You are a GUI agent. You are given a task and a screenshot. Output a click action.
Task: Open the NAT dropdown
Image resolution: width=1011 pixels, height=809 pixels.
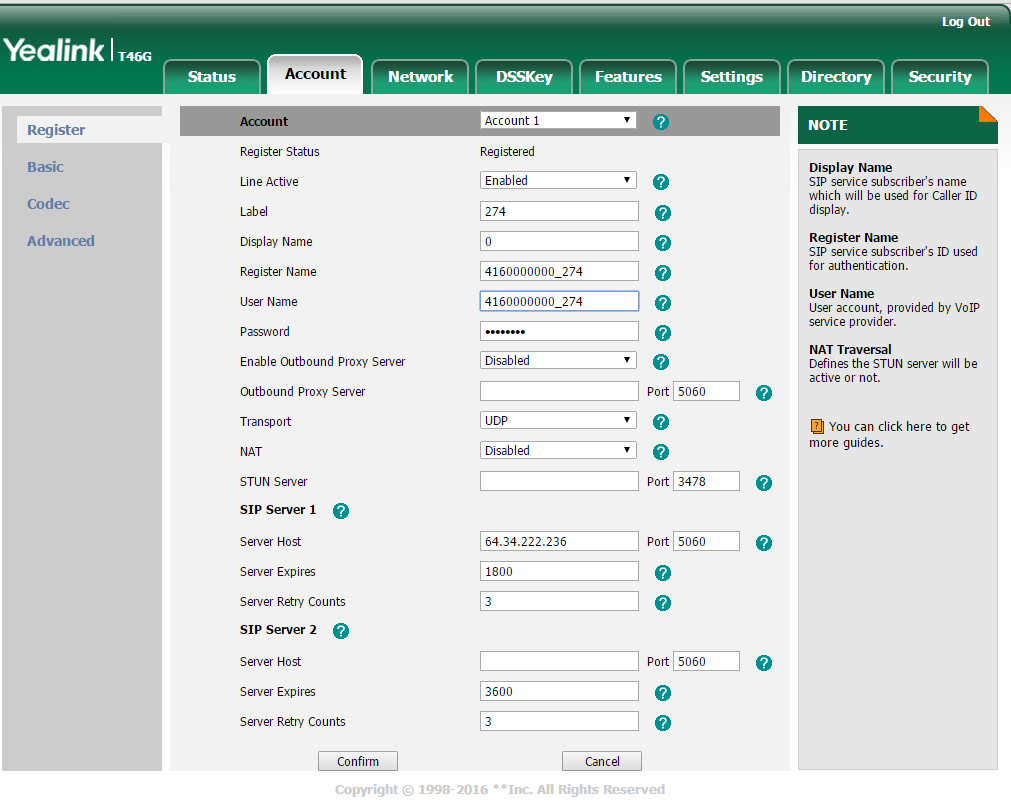(558, 451)
